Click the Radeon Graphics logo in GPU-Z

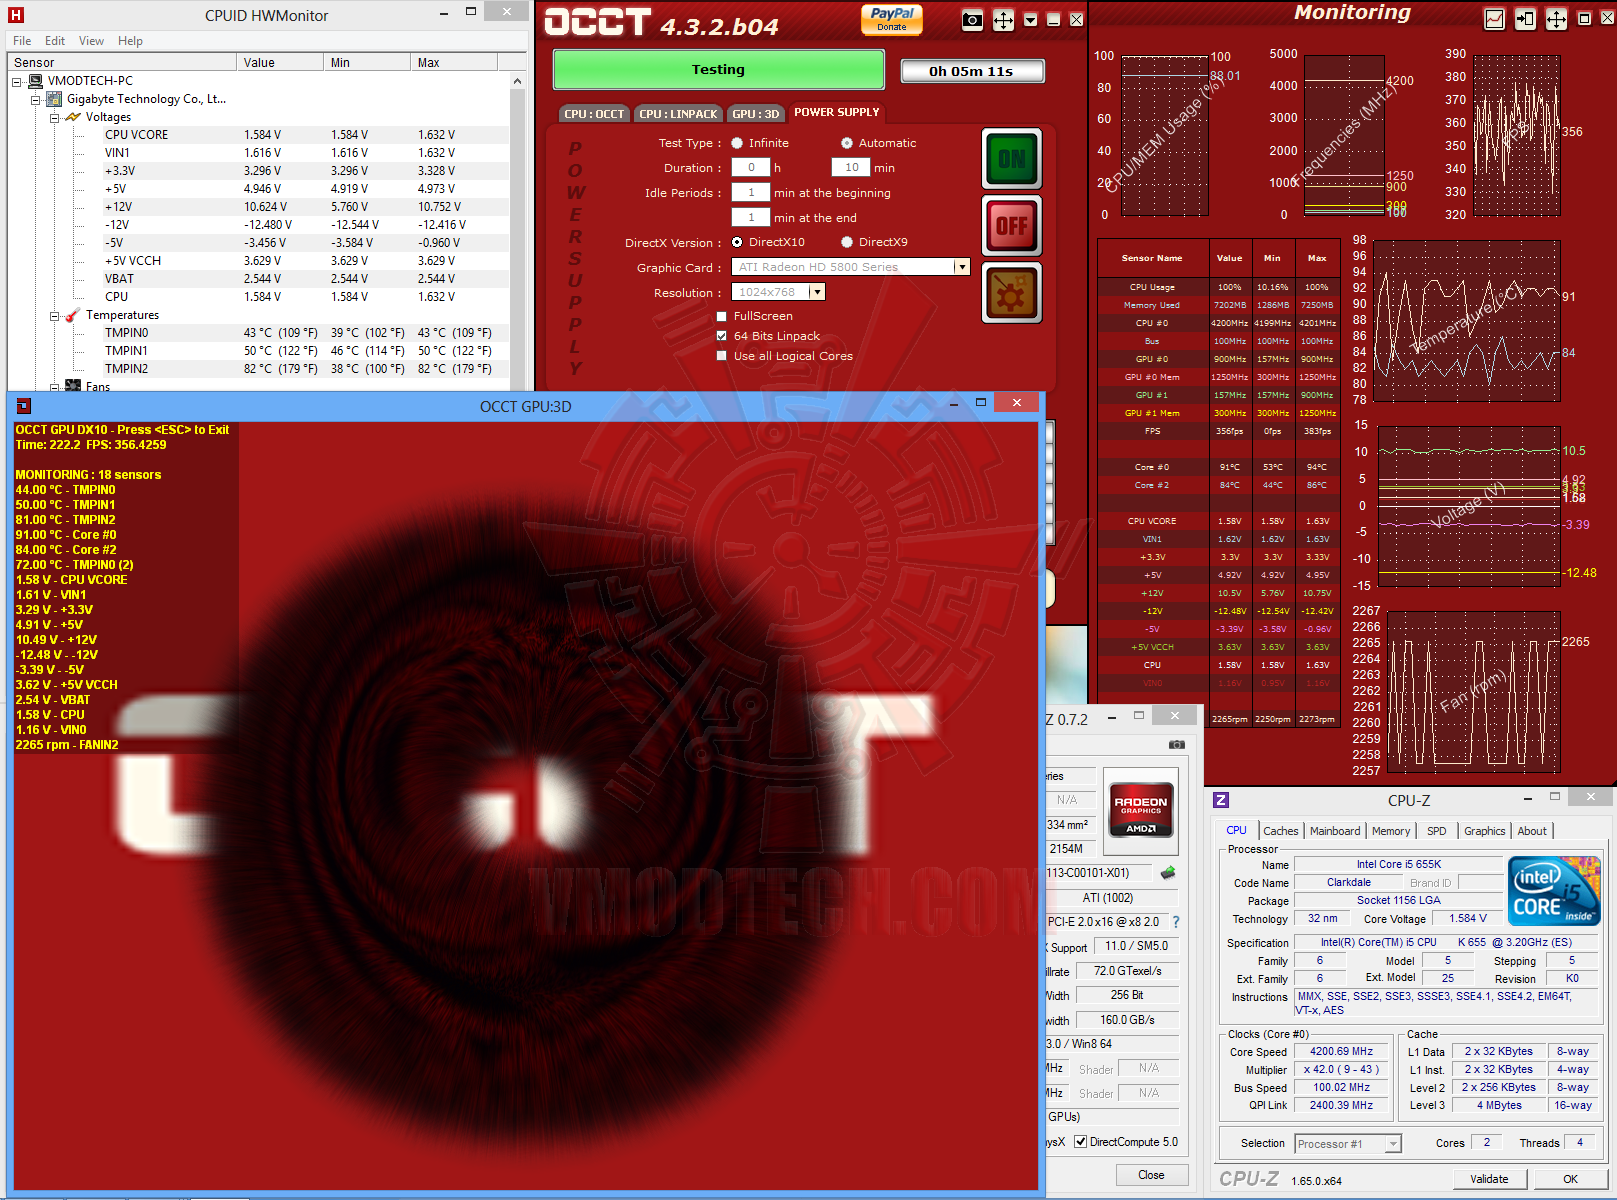1141,810
